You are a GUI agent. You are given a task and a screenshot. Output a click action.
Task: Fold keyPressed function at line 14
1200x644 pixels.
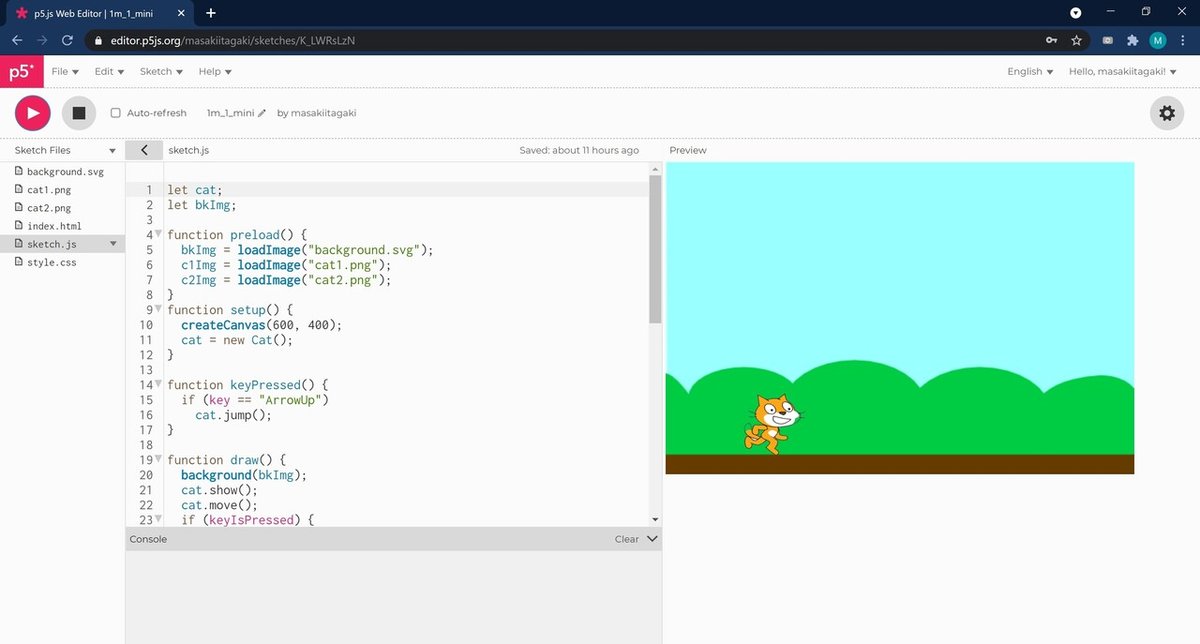pos(158,384)
